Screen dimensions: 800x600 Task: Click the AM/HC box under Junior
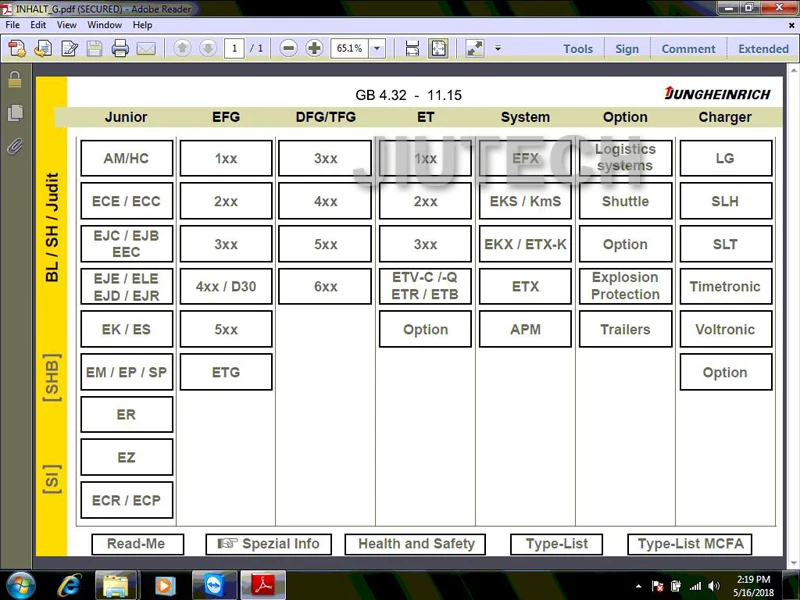tap(127, 158)
